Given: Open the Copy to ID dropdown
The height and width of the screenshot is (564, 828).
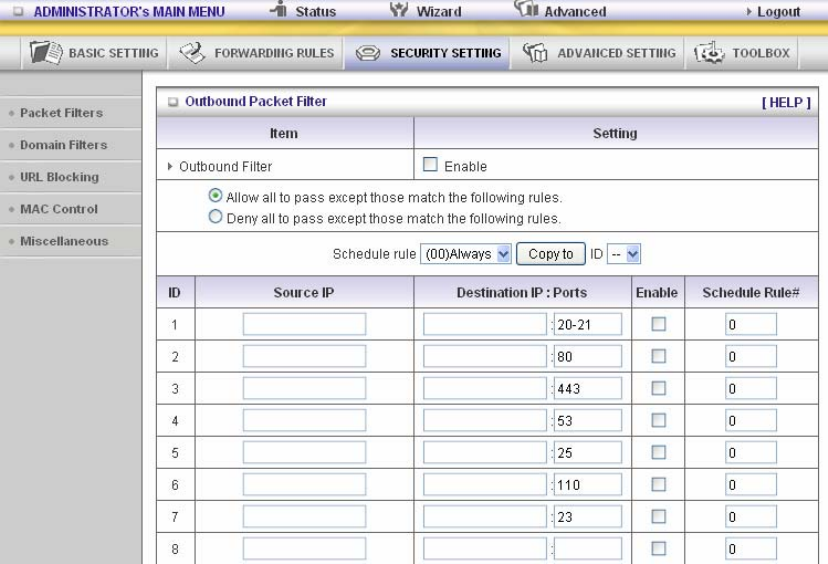Looking at the screenshot, I should (624, 254).
